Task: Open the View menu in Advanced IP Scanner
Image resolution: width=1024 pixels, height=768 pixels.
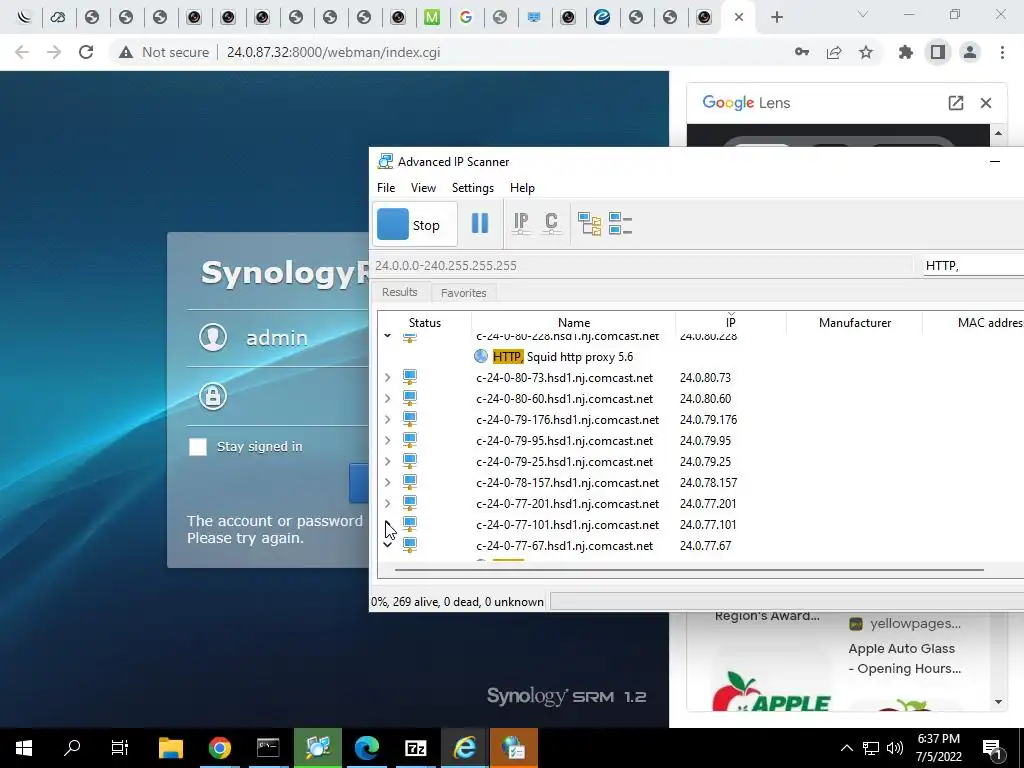Action: (x=423, y=187)
